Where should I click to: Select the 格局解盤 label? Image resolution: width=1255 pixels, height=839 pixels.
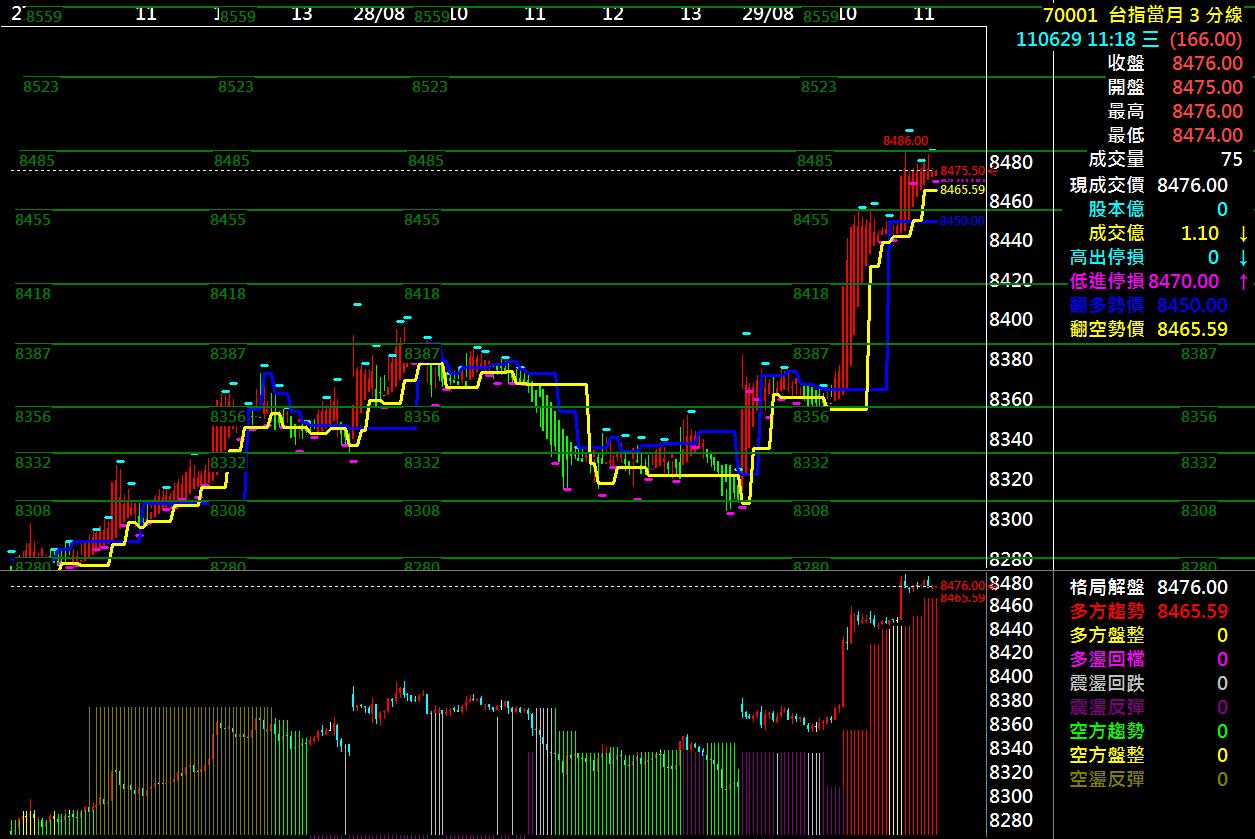pos(1107,587)
